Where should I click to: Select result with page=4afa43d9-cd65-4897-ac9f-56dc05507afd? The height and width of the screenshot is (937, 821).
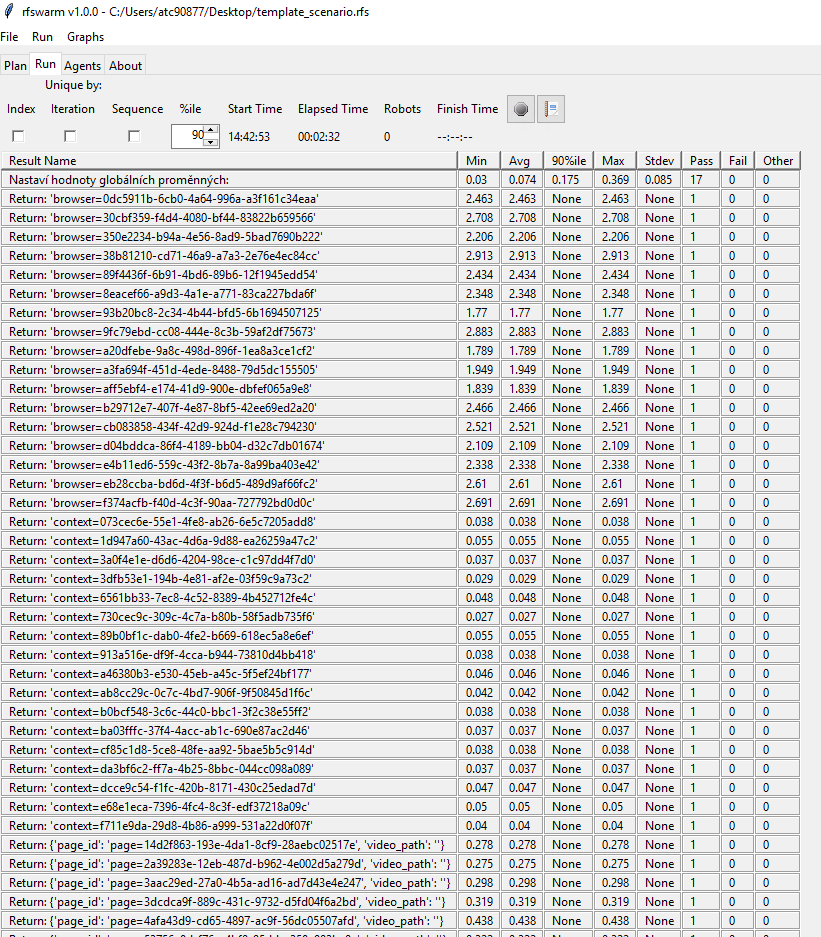[229, 921]
